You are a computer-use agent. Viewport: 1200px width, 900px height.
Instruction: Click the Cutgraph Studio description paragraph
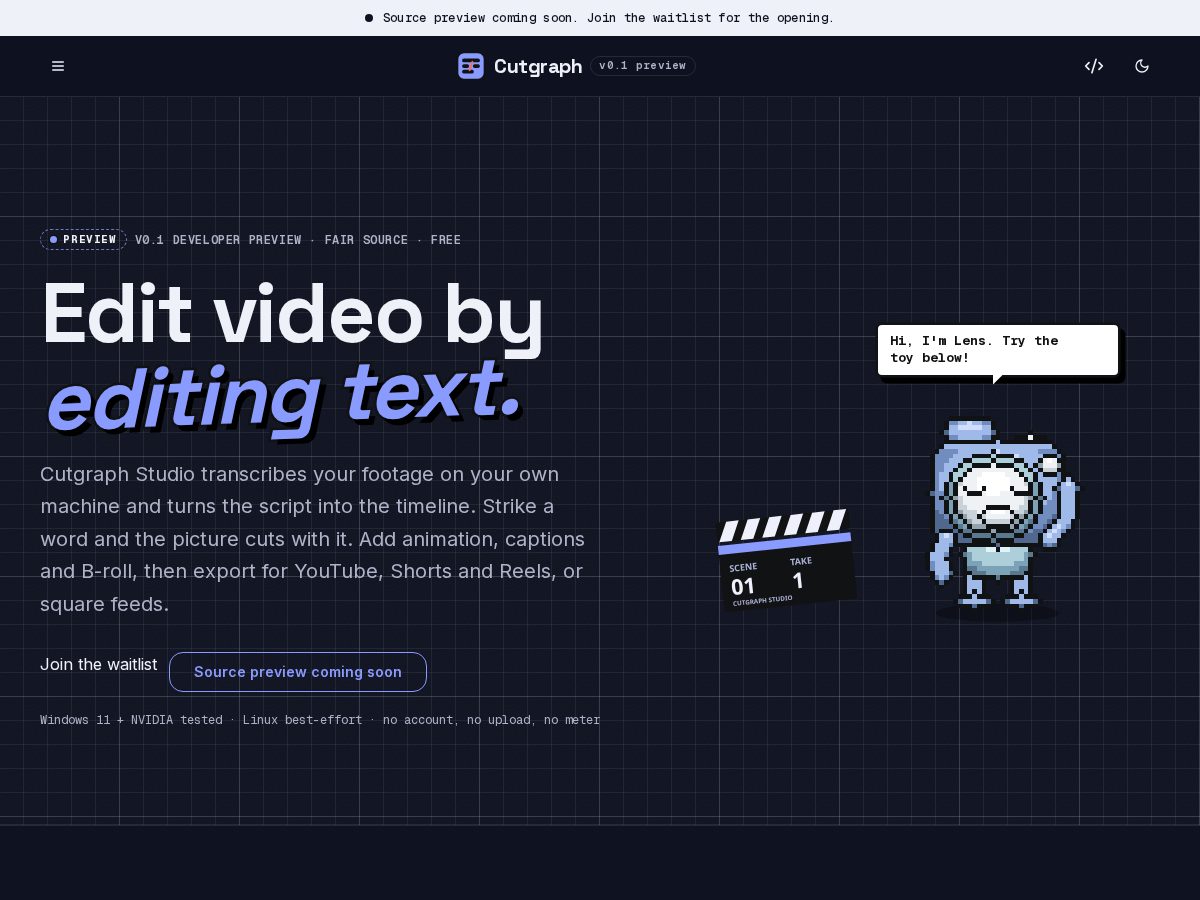click(313, 539)
